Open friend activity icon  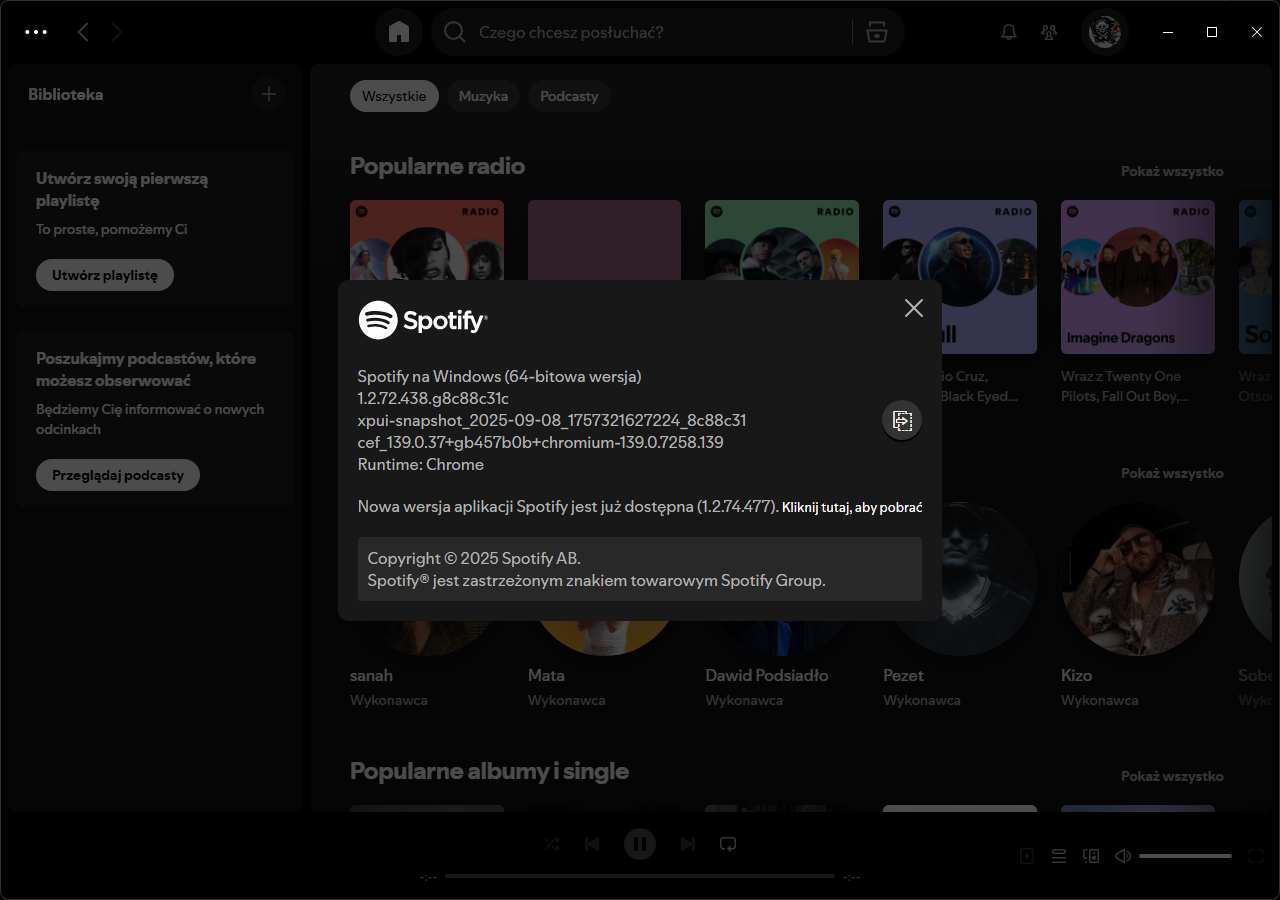[1049, 32]
